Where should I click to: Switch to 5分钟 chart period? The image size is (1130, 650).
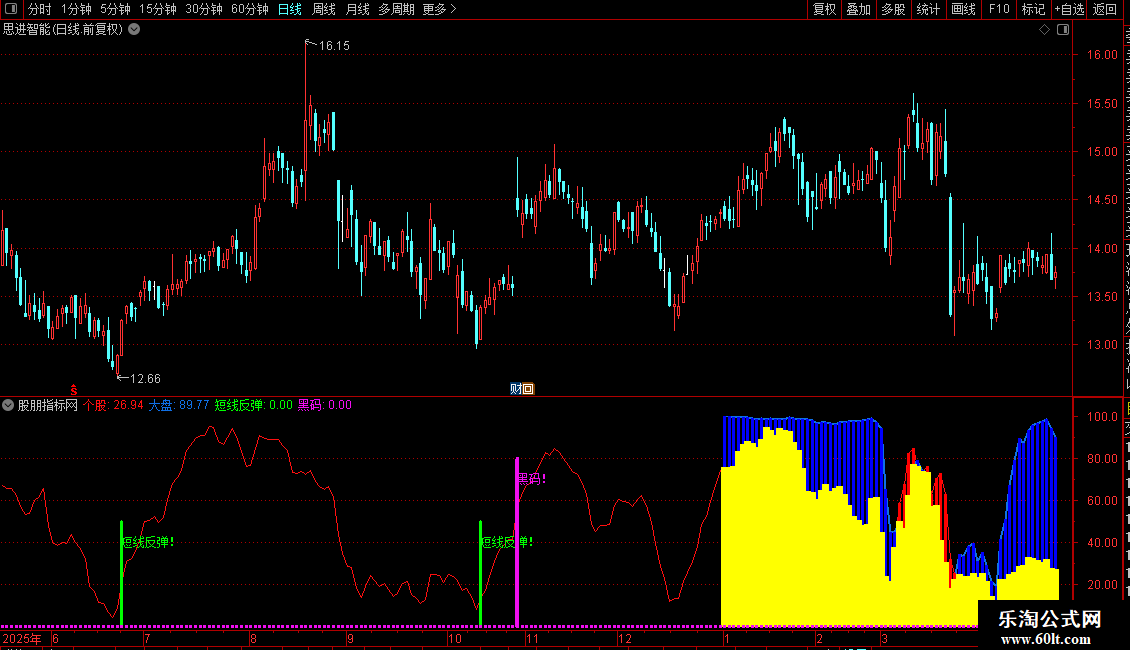115,9
